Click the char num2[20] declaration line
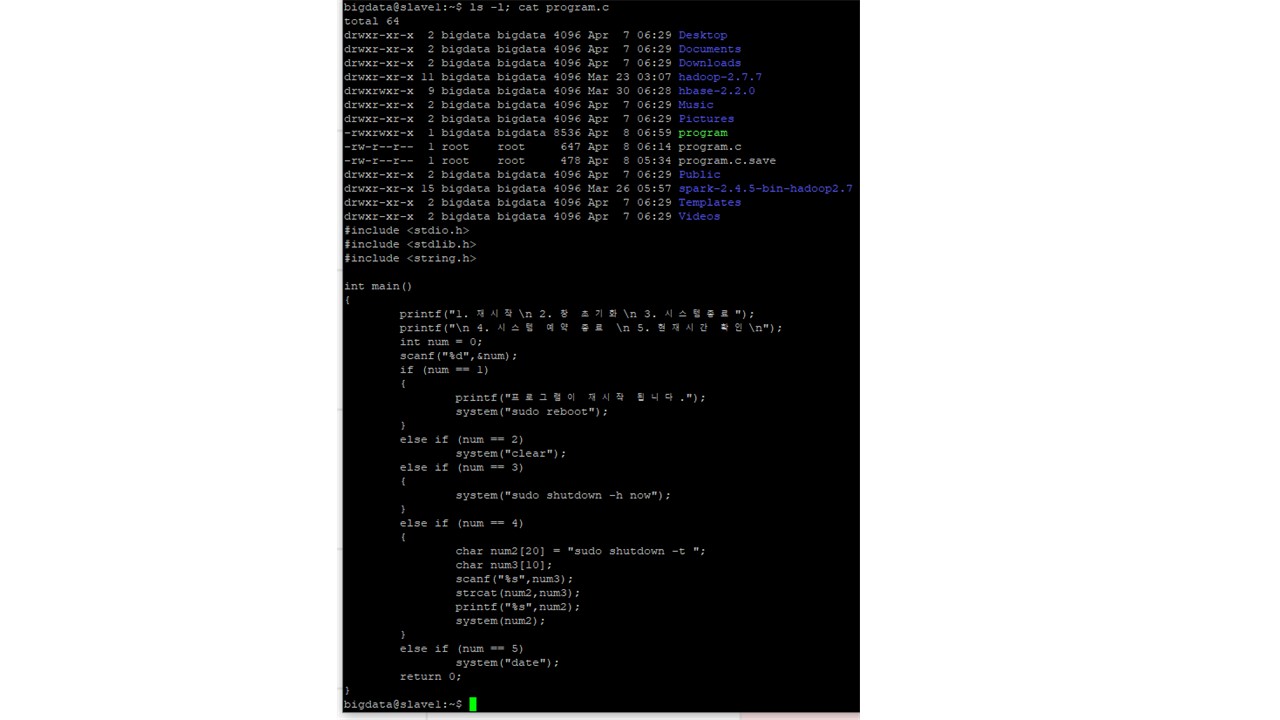The height and width of the screenshot is (720, 1280). [x=581, y=552]
